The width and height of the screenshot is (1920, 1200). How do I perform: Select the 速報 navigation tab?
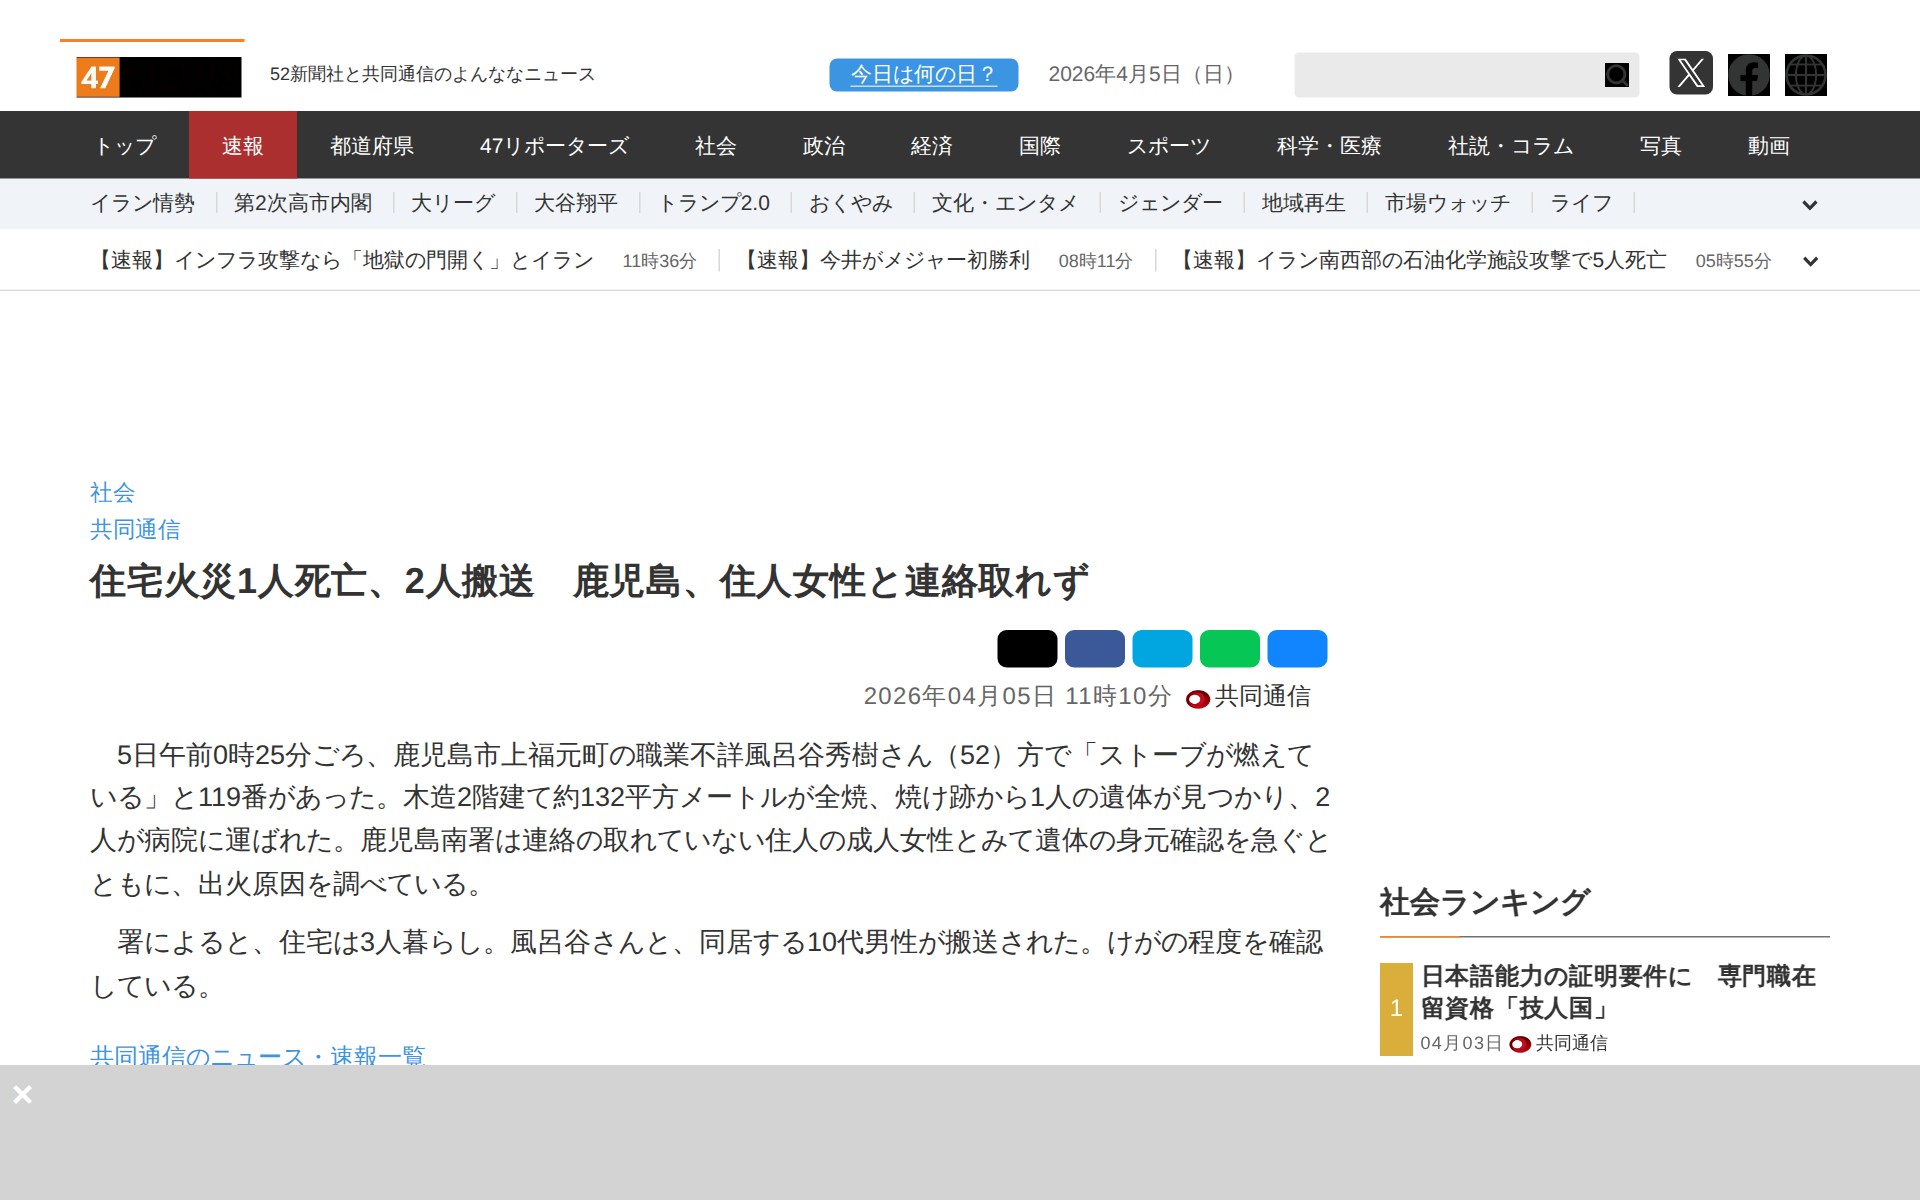pos(242,146)
